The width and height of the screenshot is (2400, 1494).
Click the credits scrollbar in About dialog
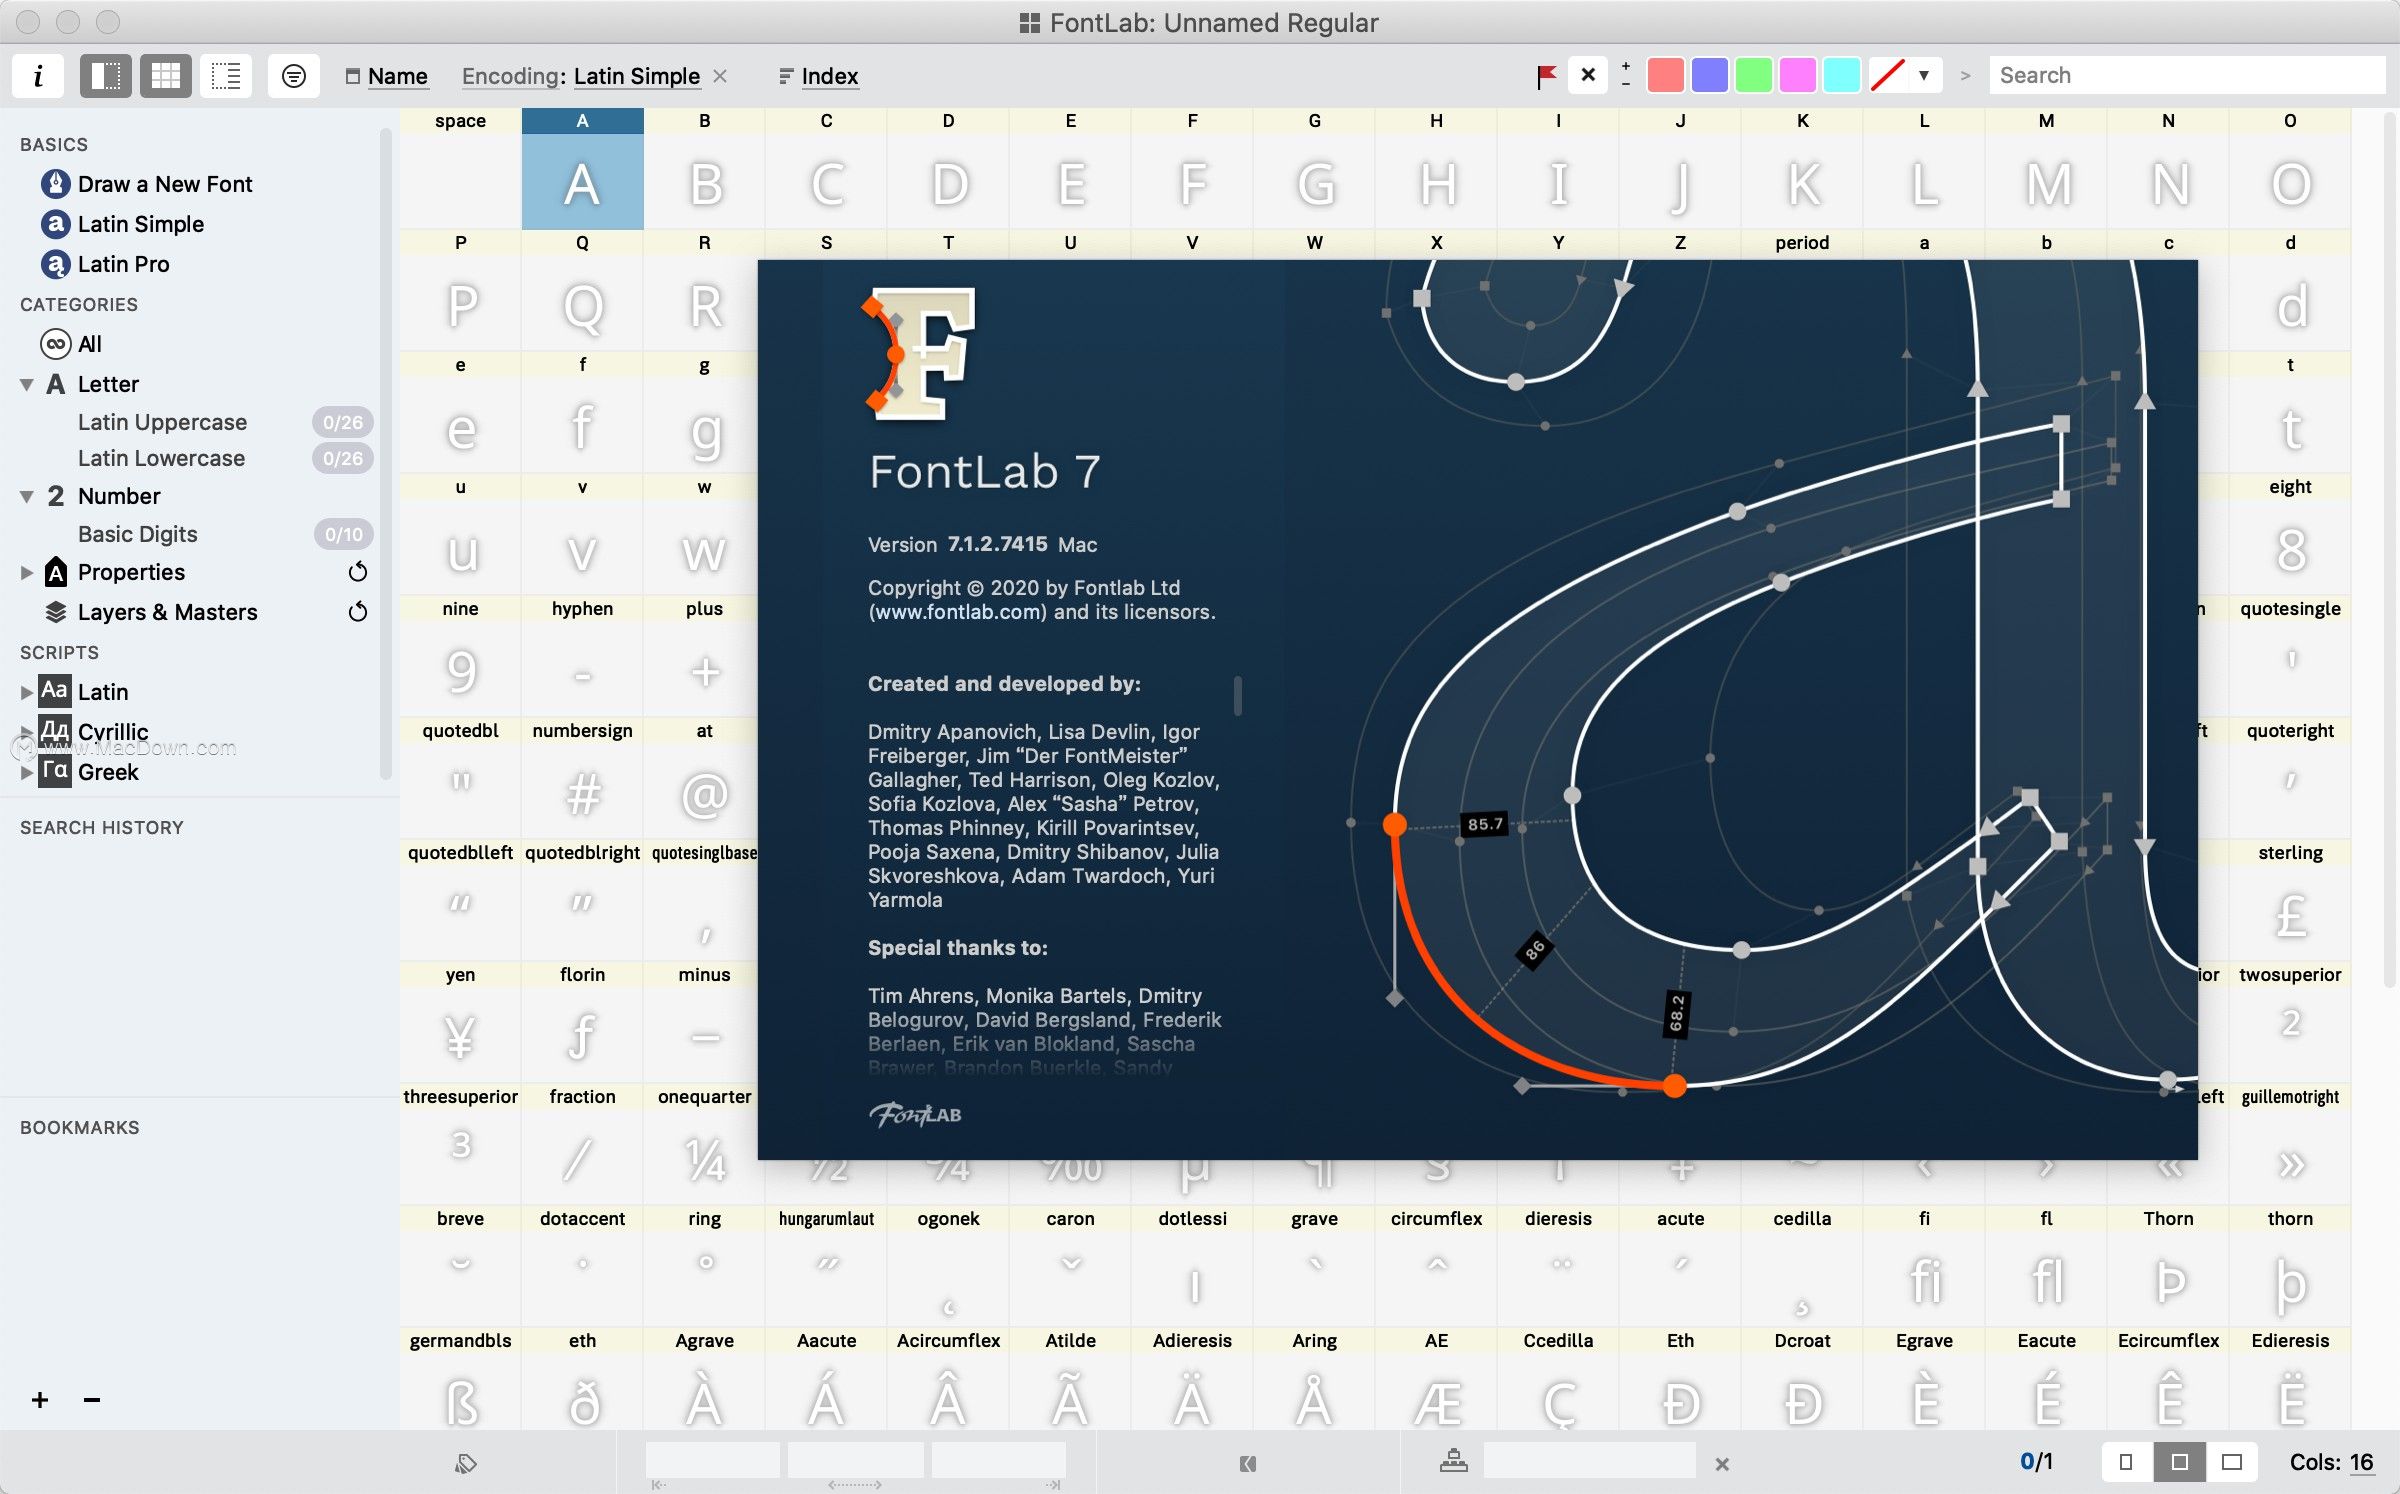pos(1238,696)
